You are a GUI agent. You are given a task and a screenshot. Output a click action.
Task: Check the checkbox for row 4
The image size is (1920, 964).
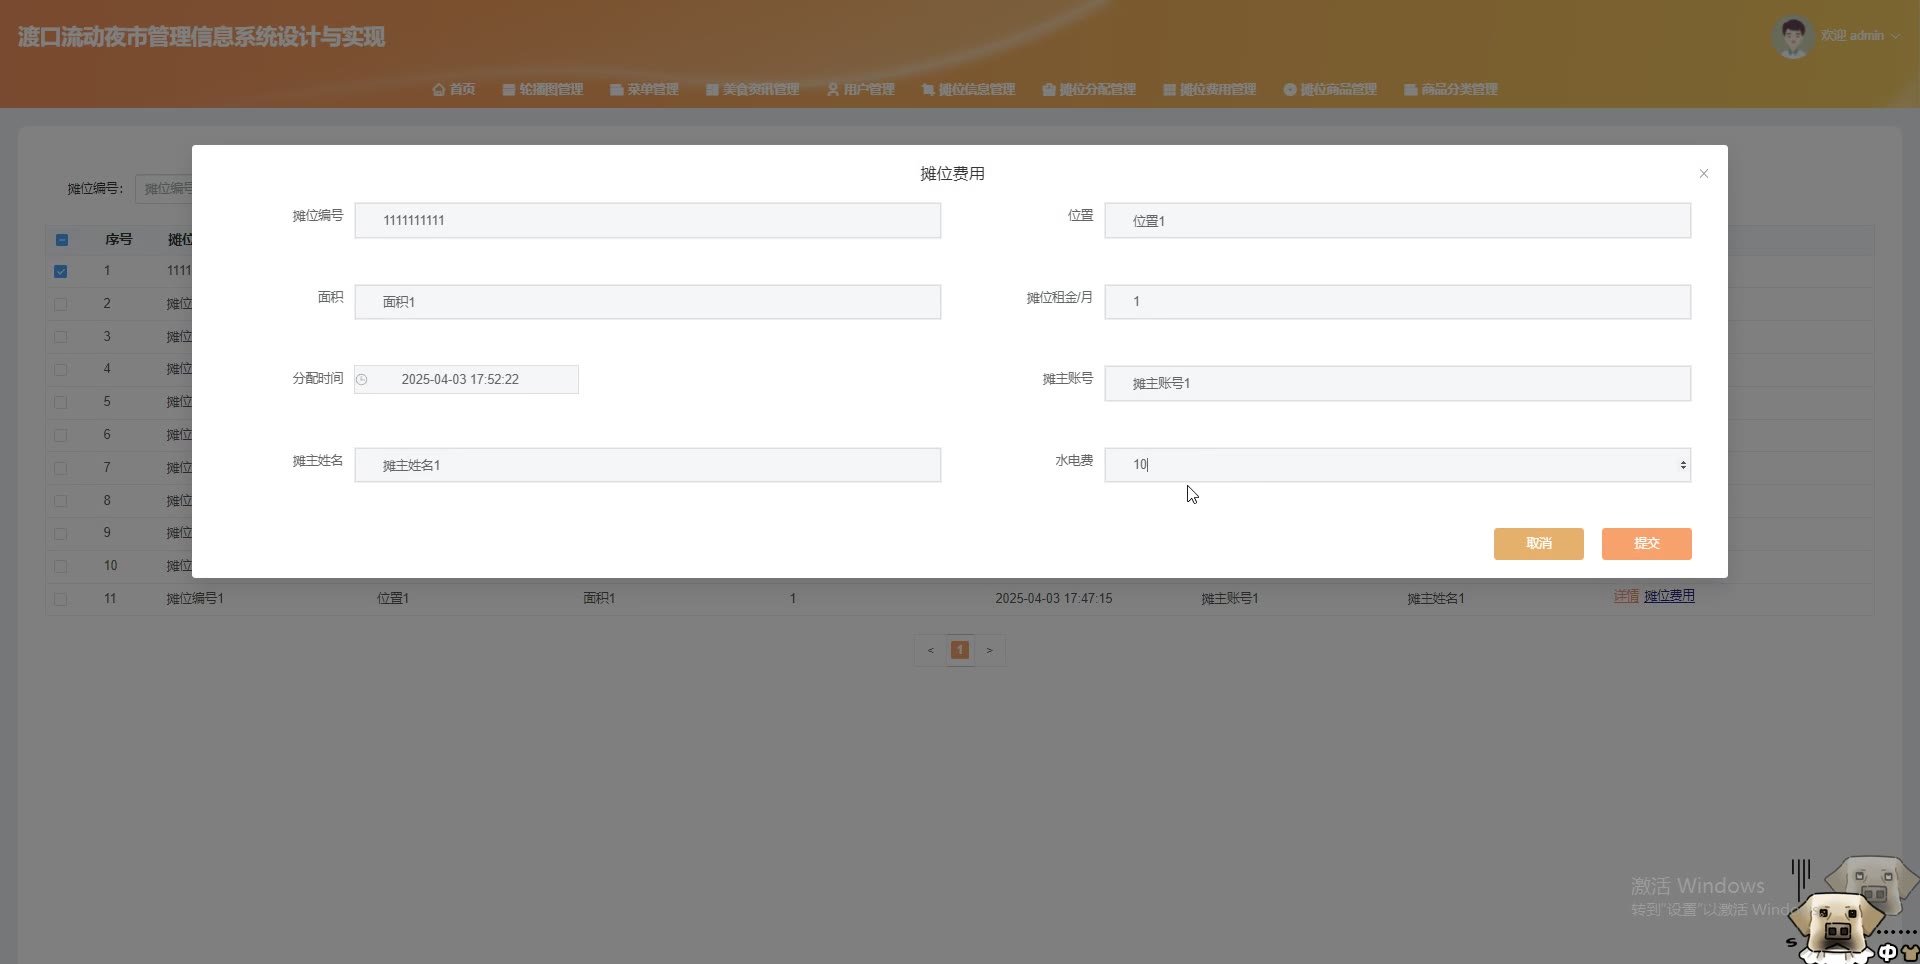coord(61,369)
